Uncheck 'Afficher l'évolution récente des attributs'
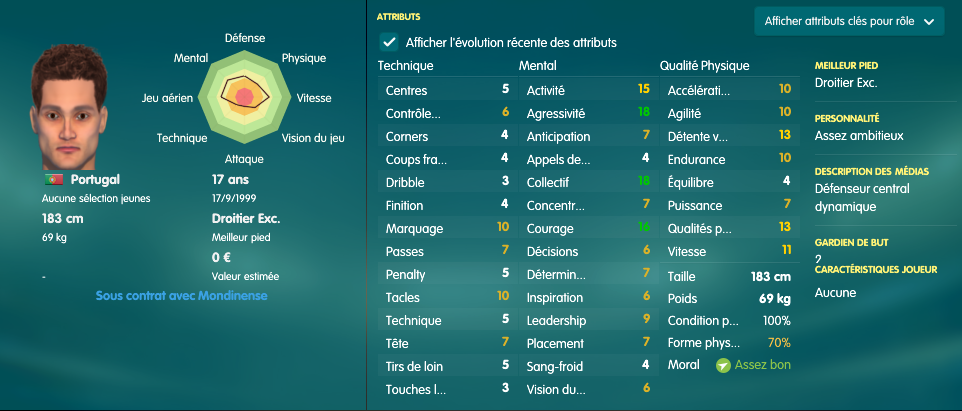The height and width of the screenshot is (411, 962). tap(388, 42)
